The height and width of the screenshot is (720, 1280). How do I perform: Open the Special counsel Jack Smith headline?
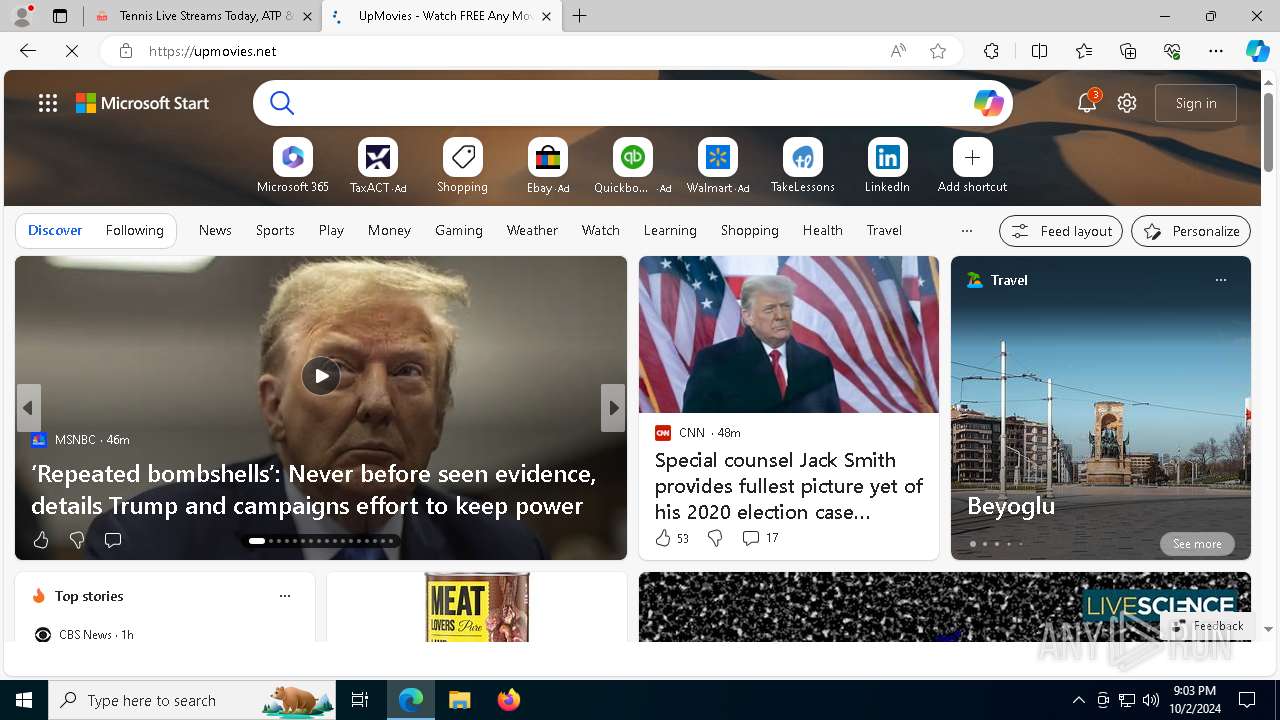coord(789,486)
